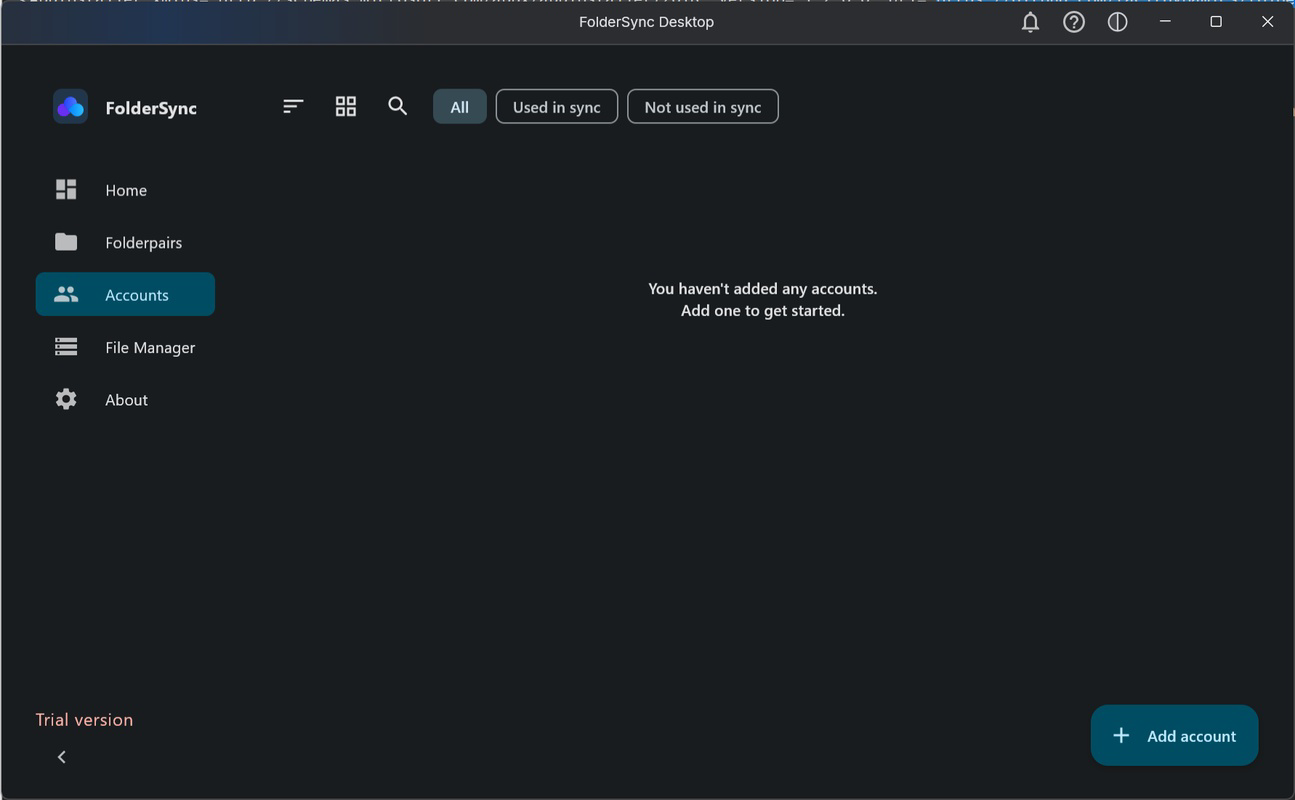
Task: Go to Home in sidebar
Action: 126,190
